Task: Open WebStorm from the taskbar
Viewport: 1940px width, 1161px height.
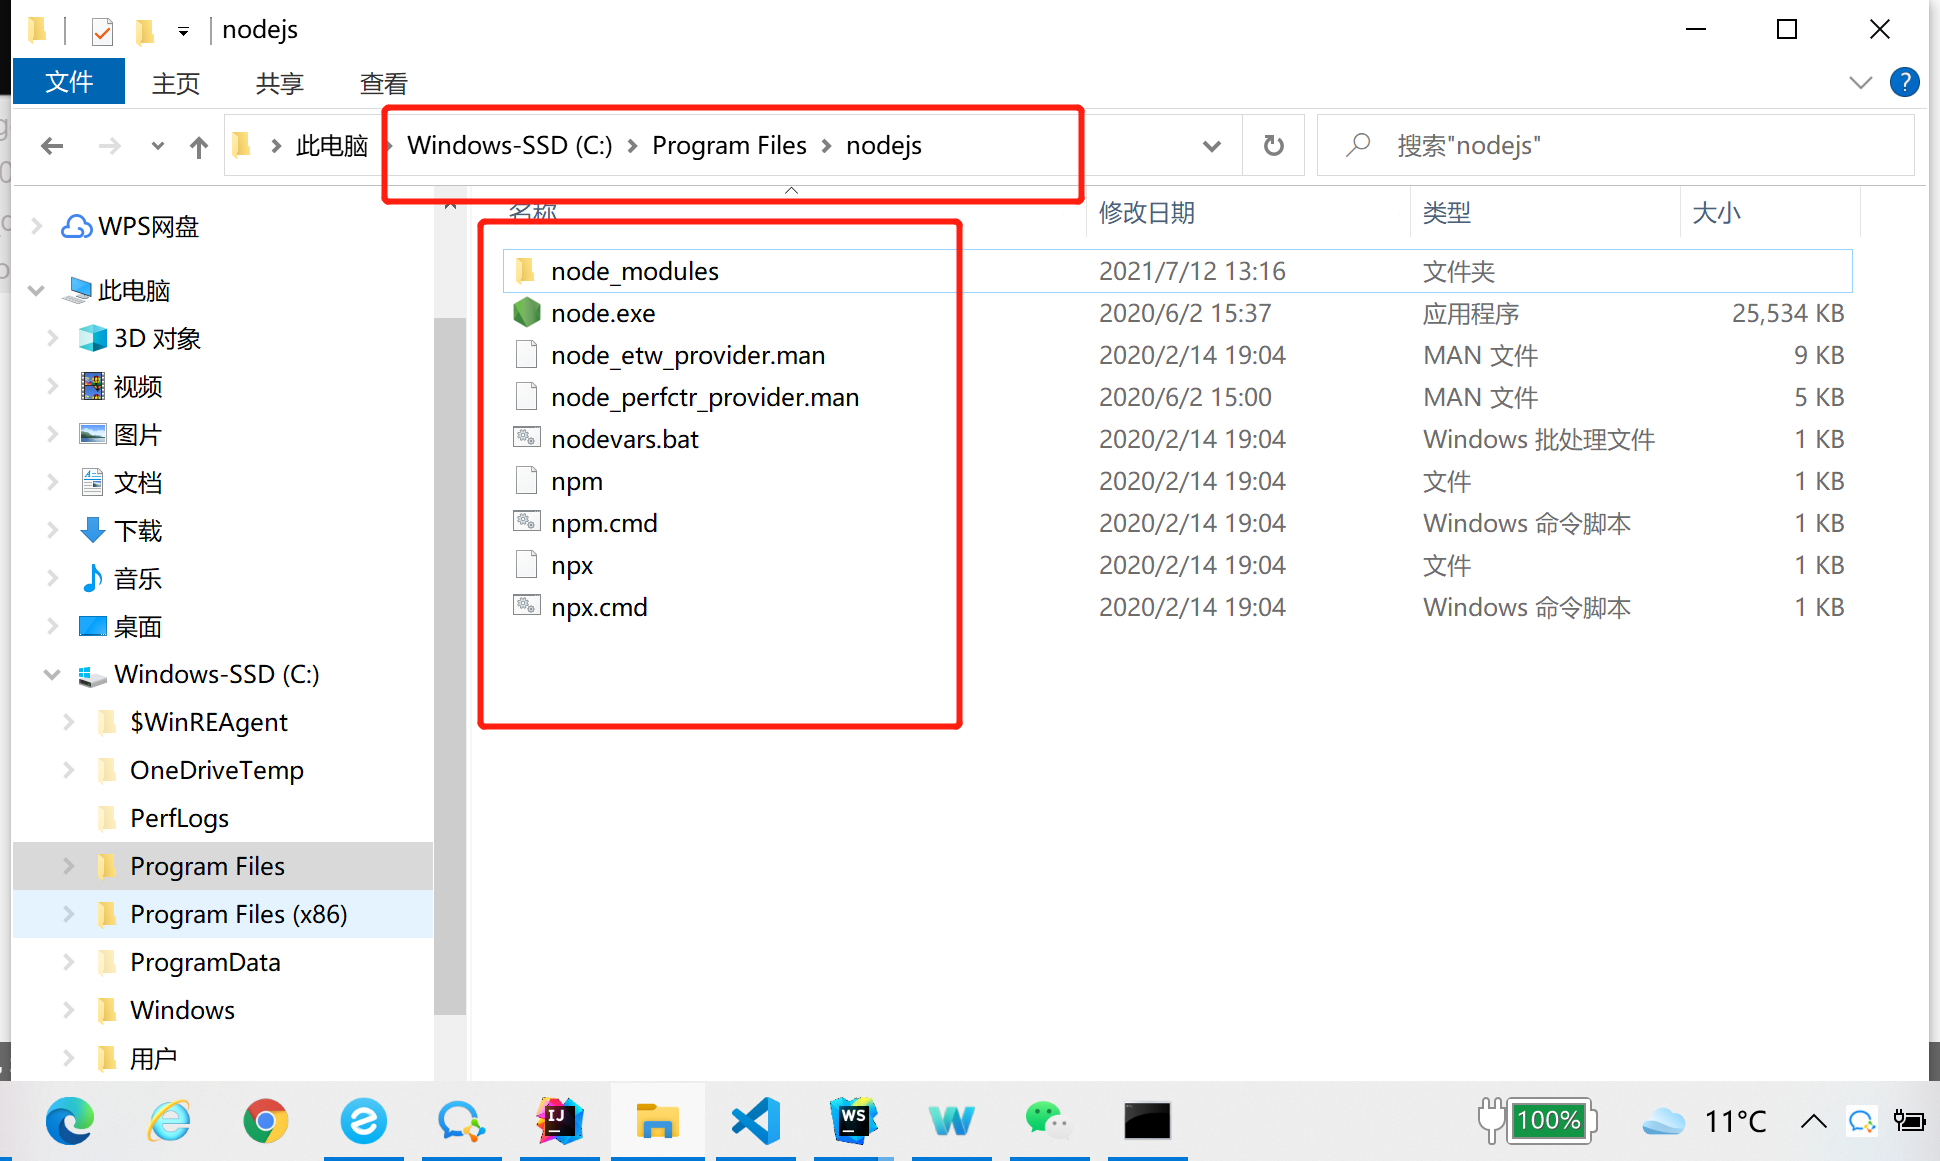Action: click(853, 1120)
